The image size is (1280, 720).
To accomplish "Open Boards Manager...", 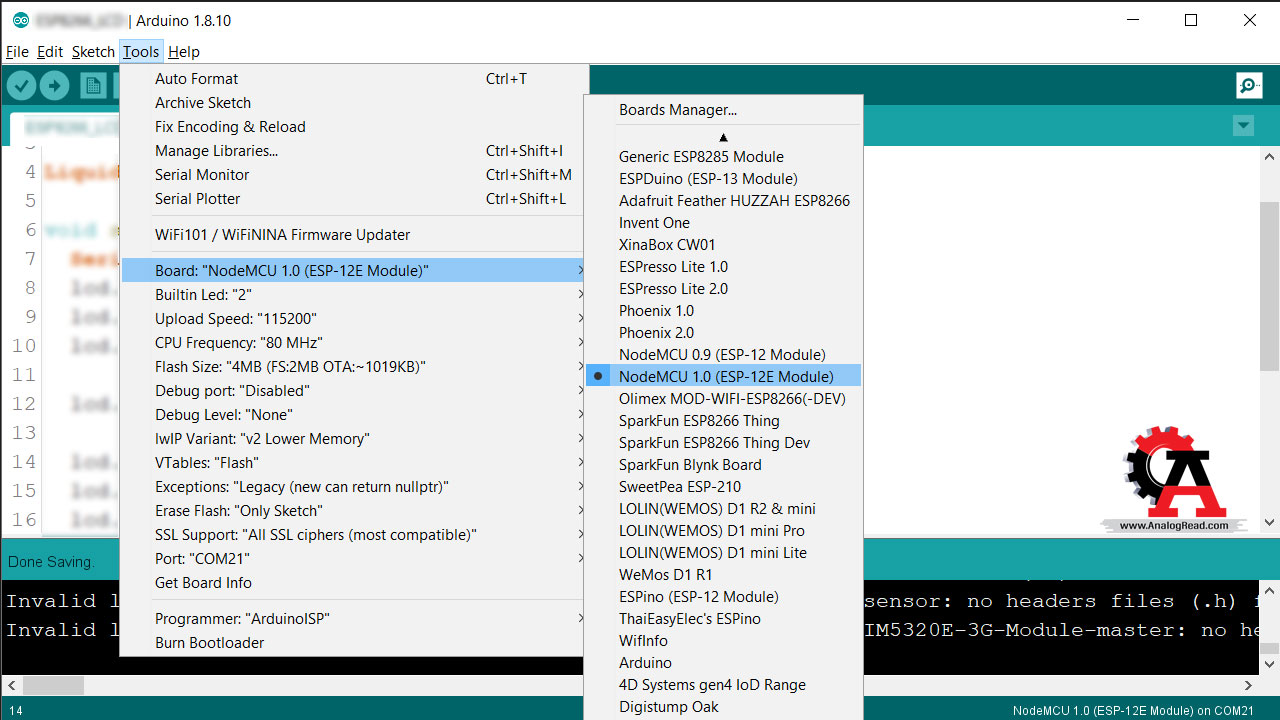I will coord(723,110).
